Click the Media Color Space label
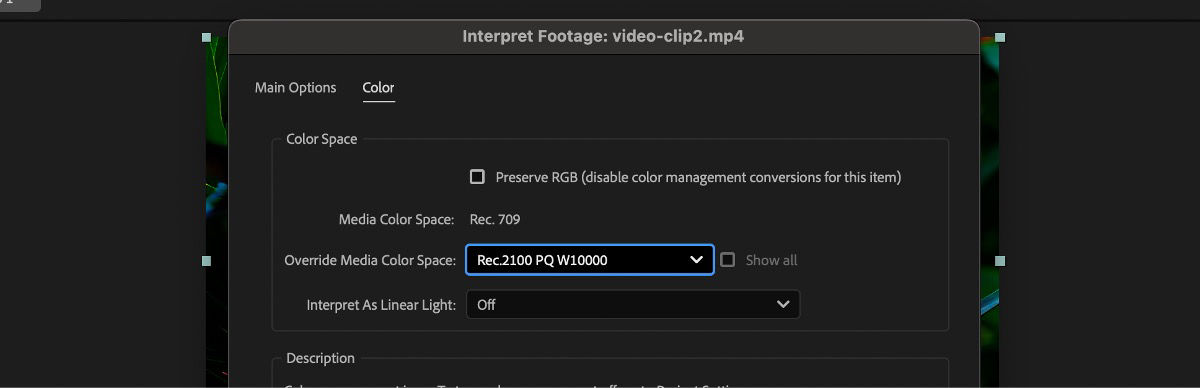 (397, 219)
